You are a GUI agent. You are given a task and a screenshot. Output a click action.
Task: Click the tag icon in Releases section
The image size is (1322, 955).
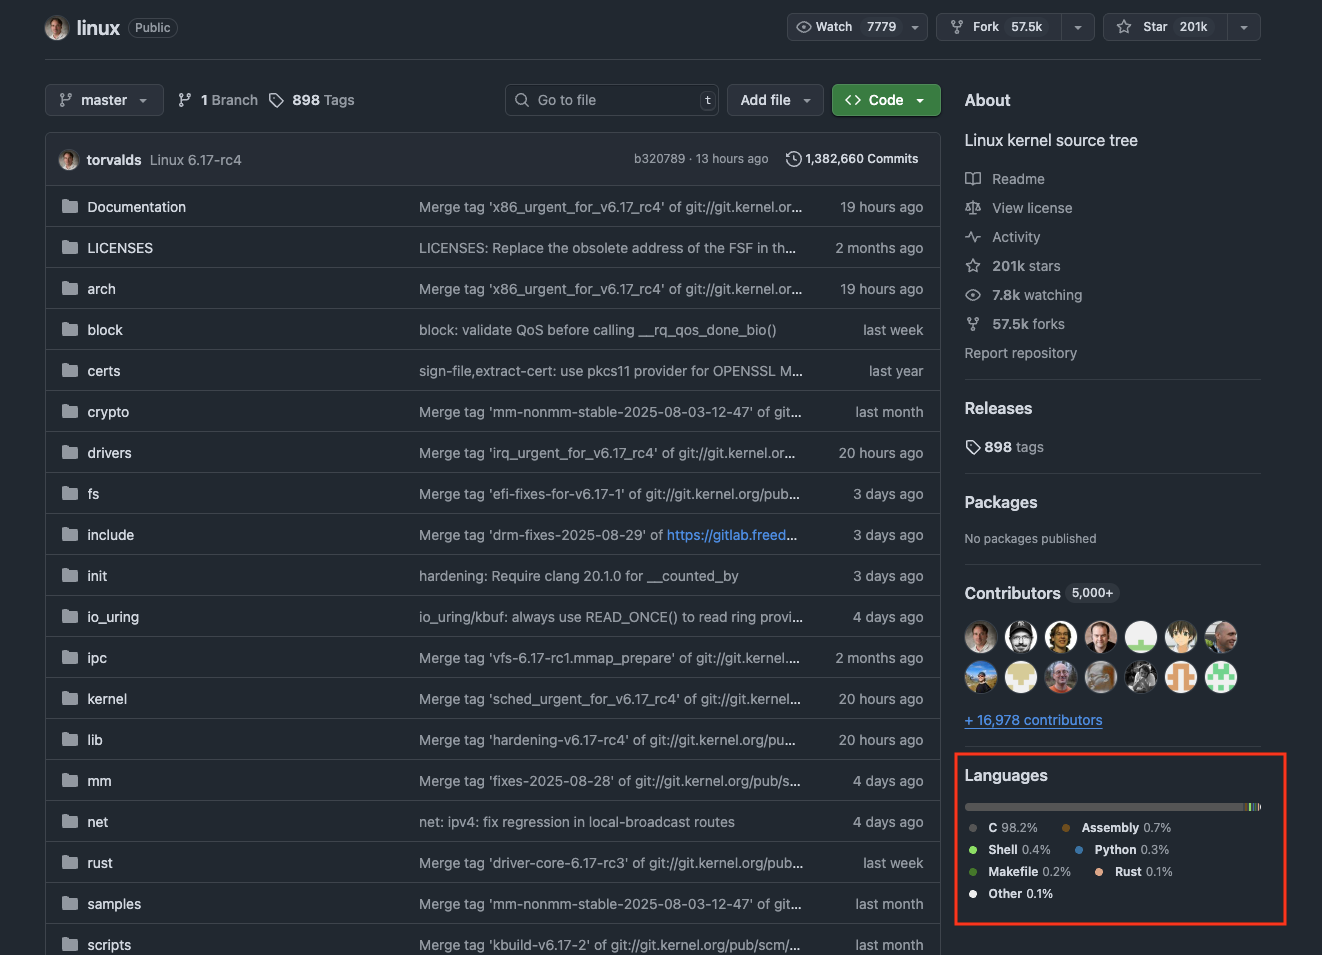pyautogui.click(x=973, y=447)
